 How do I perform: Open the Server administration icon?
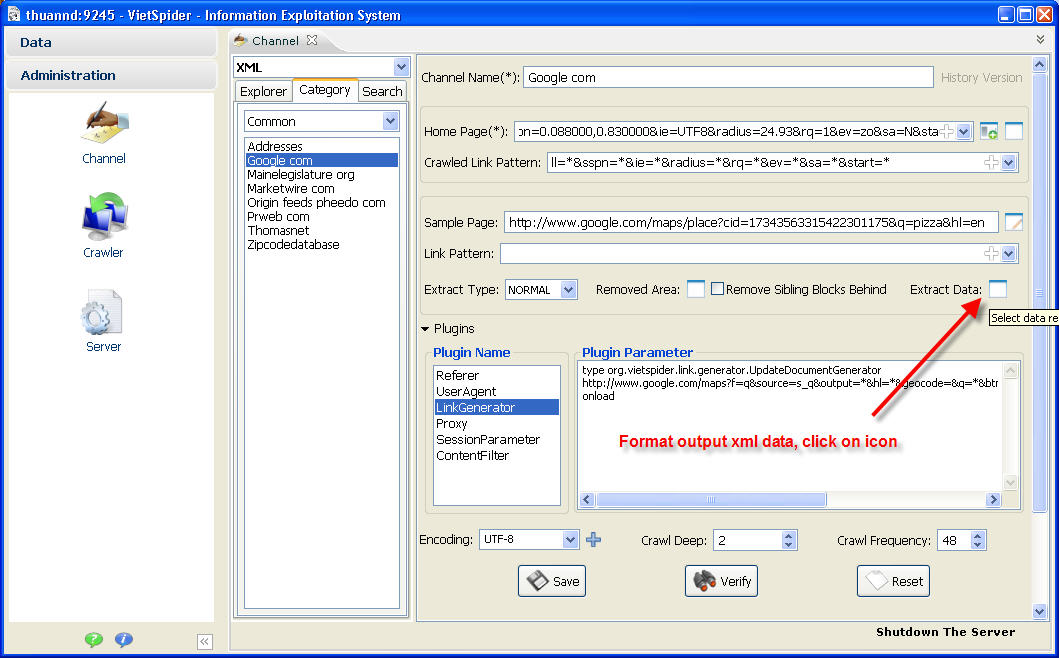pyautogui.click(x=103, y=314)
